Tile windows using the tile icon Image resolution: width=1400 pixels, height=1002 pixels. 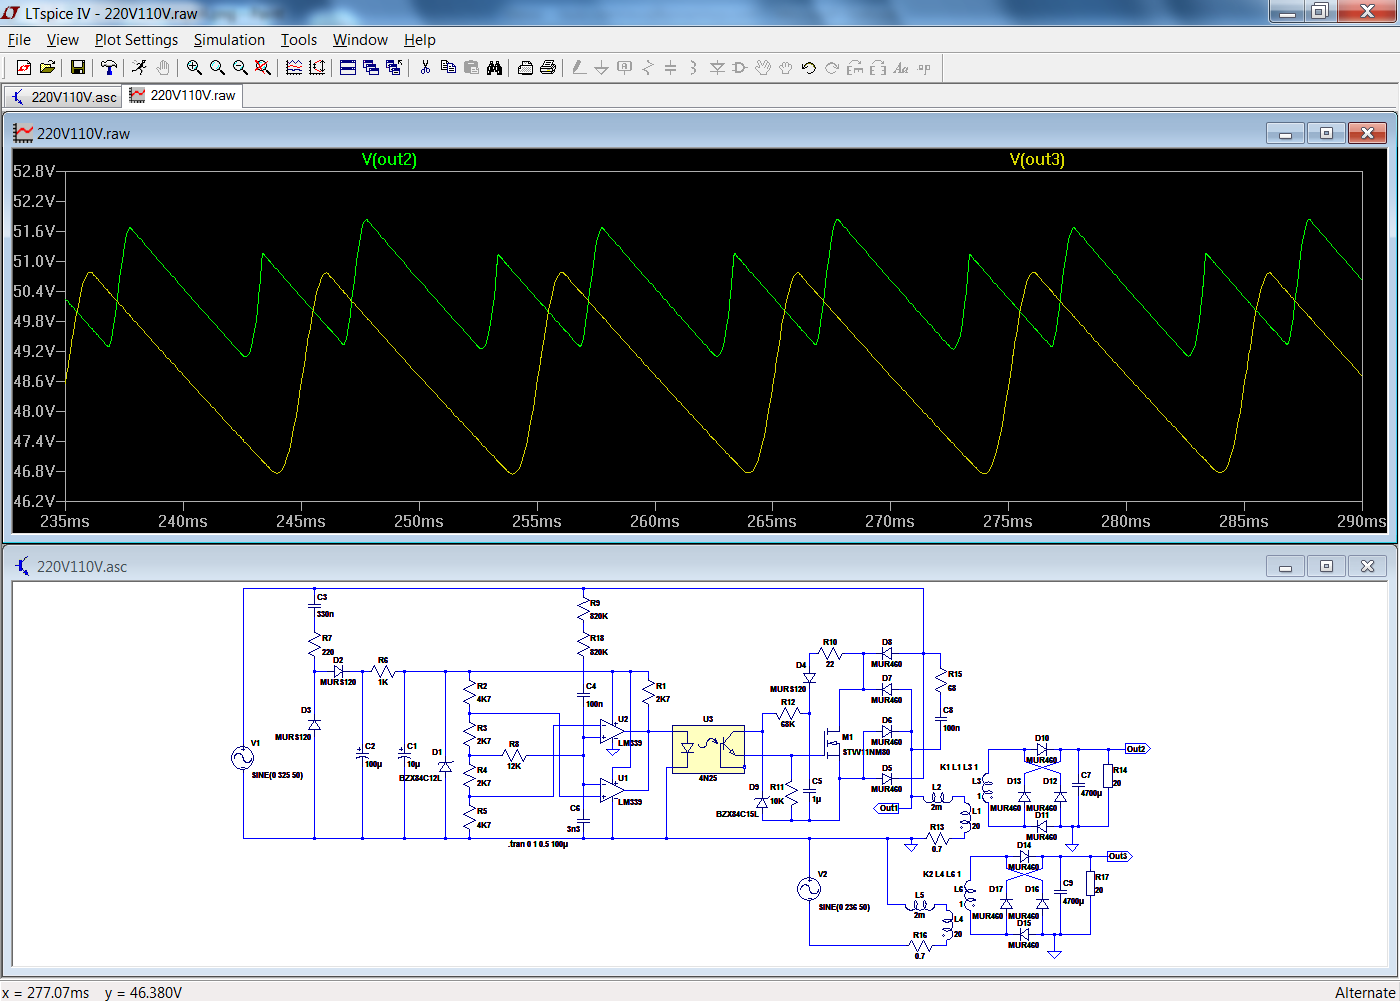point(348,68)
